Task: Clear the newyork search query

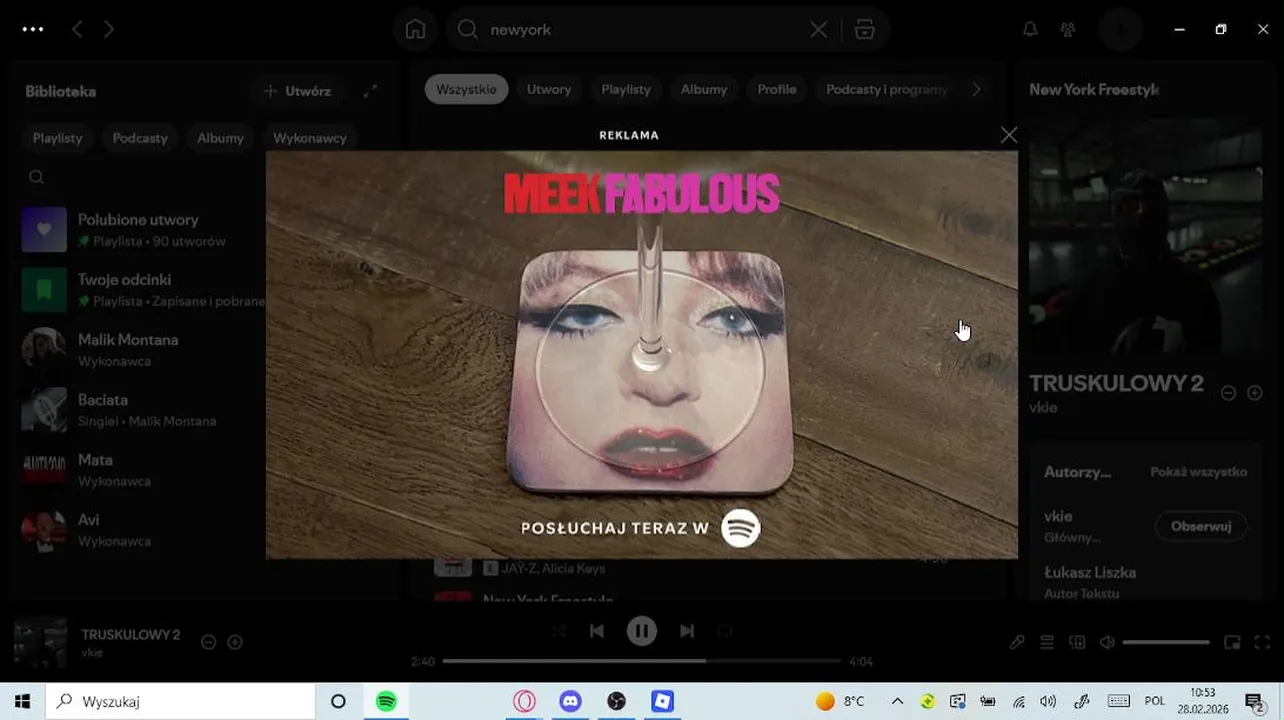Action: point(818,30)
